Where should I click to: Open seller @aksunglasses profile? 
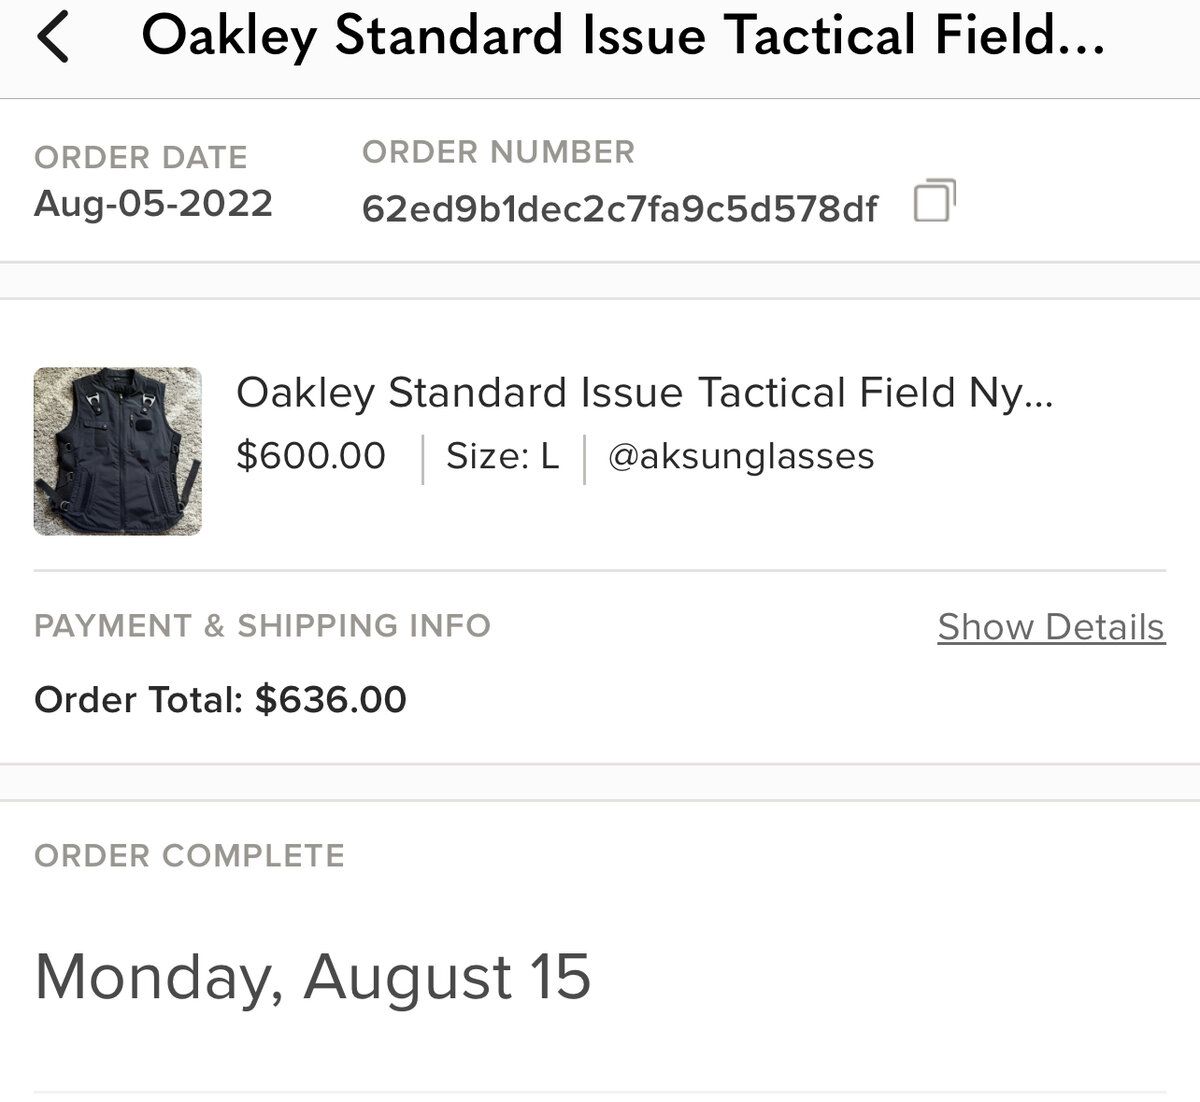741,456
